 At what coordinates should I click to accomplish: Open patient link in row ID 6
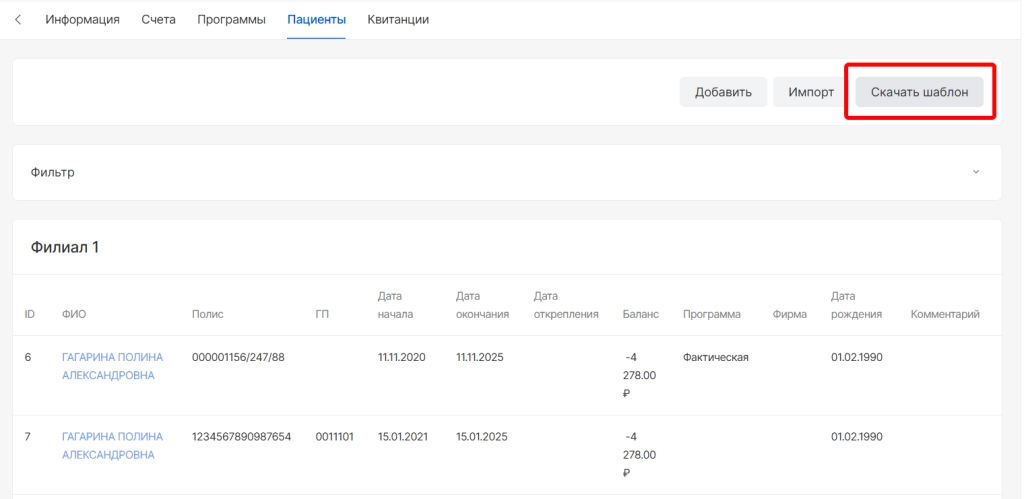click(x=112, y=366)
